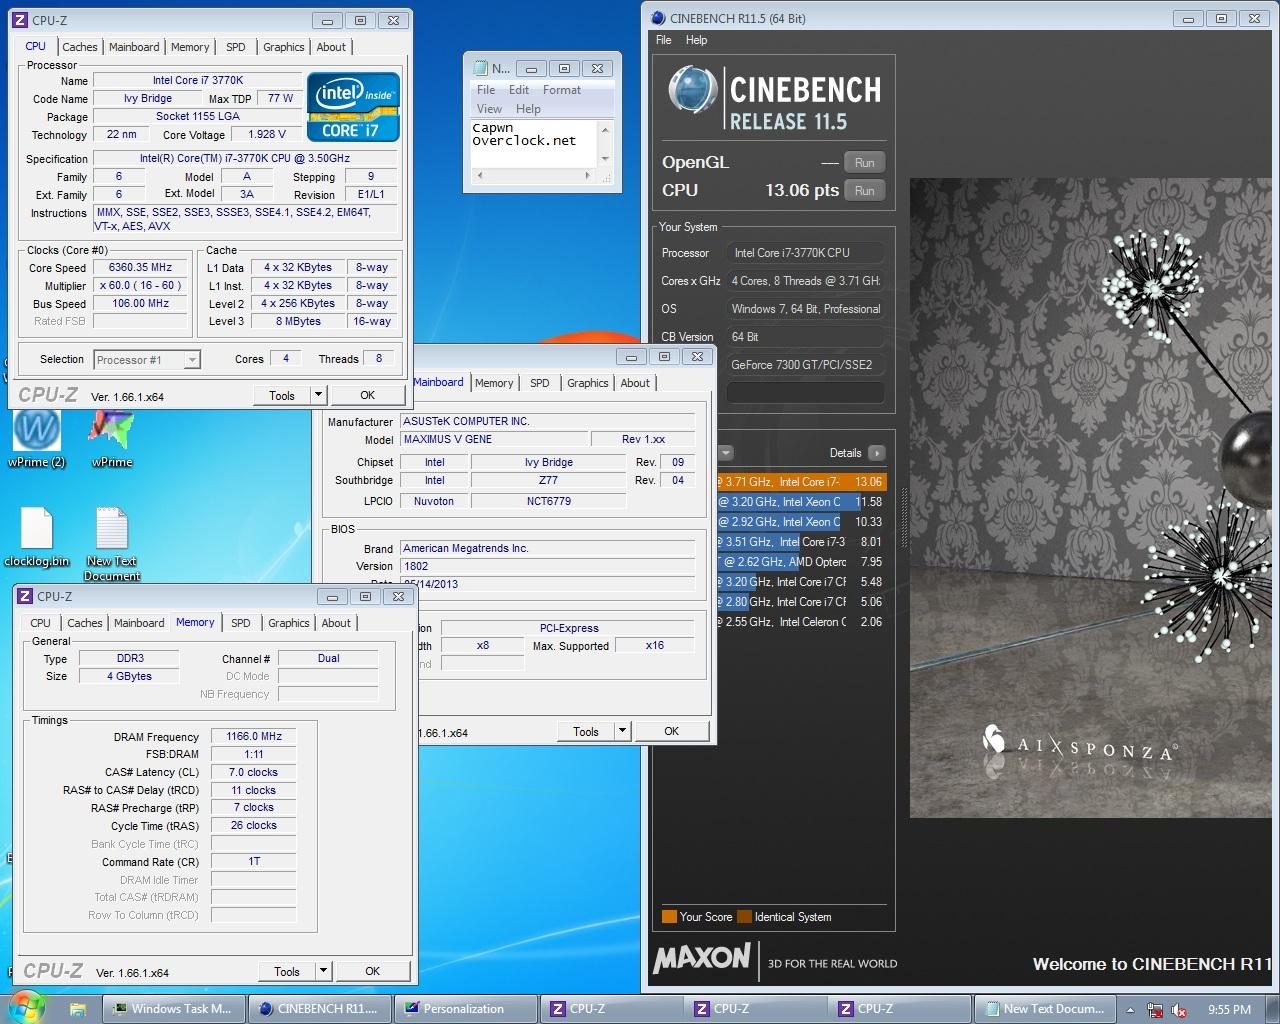Switch to New Text Document taskbar button
The width and height of the screenshot is (1280, 1024).
[1045, 1009]
